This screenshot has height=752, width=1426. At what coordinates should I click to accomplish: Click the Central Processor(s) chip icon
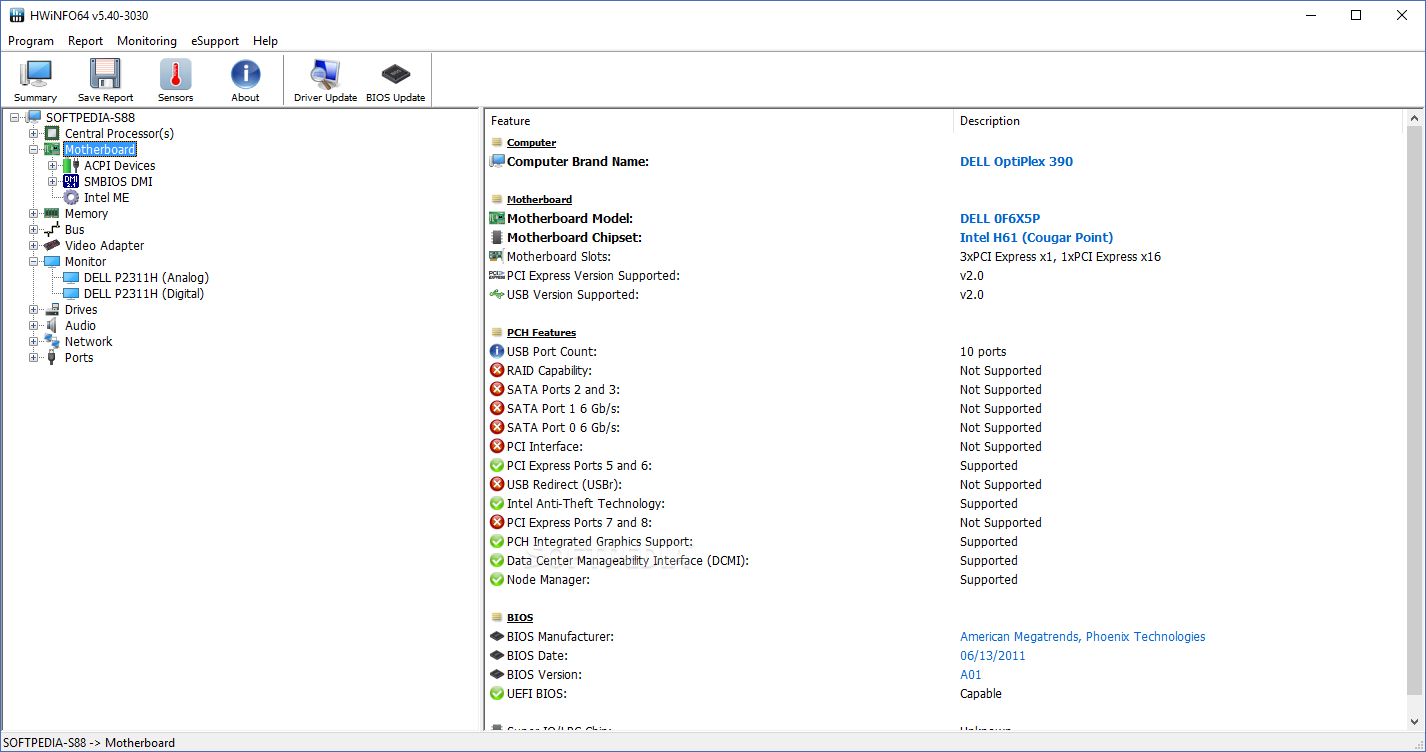(x=52, y=134)
